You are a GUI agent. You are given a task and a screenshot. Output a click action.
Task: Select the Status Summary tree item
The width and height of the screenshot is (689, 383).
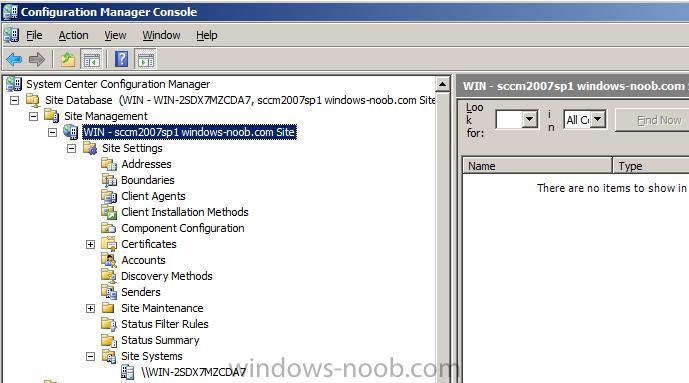[x=160, y=340]
